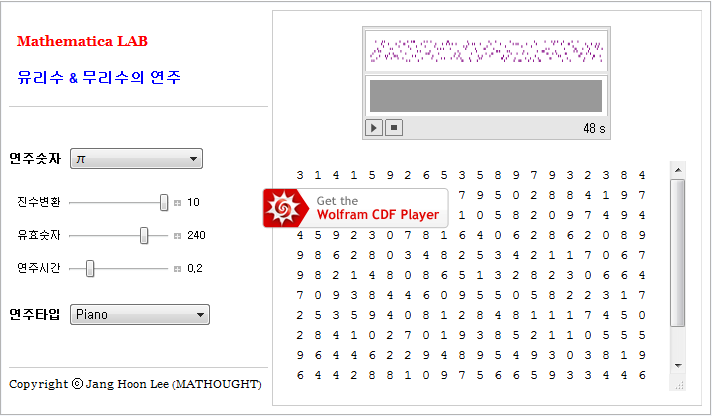Image resolution: width=712 pixels, height=417 pixels.
Task: Click Get the Wolfram CDF Player link
Action: point(356,208)
